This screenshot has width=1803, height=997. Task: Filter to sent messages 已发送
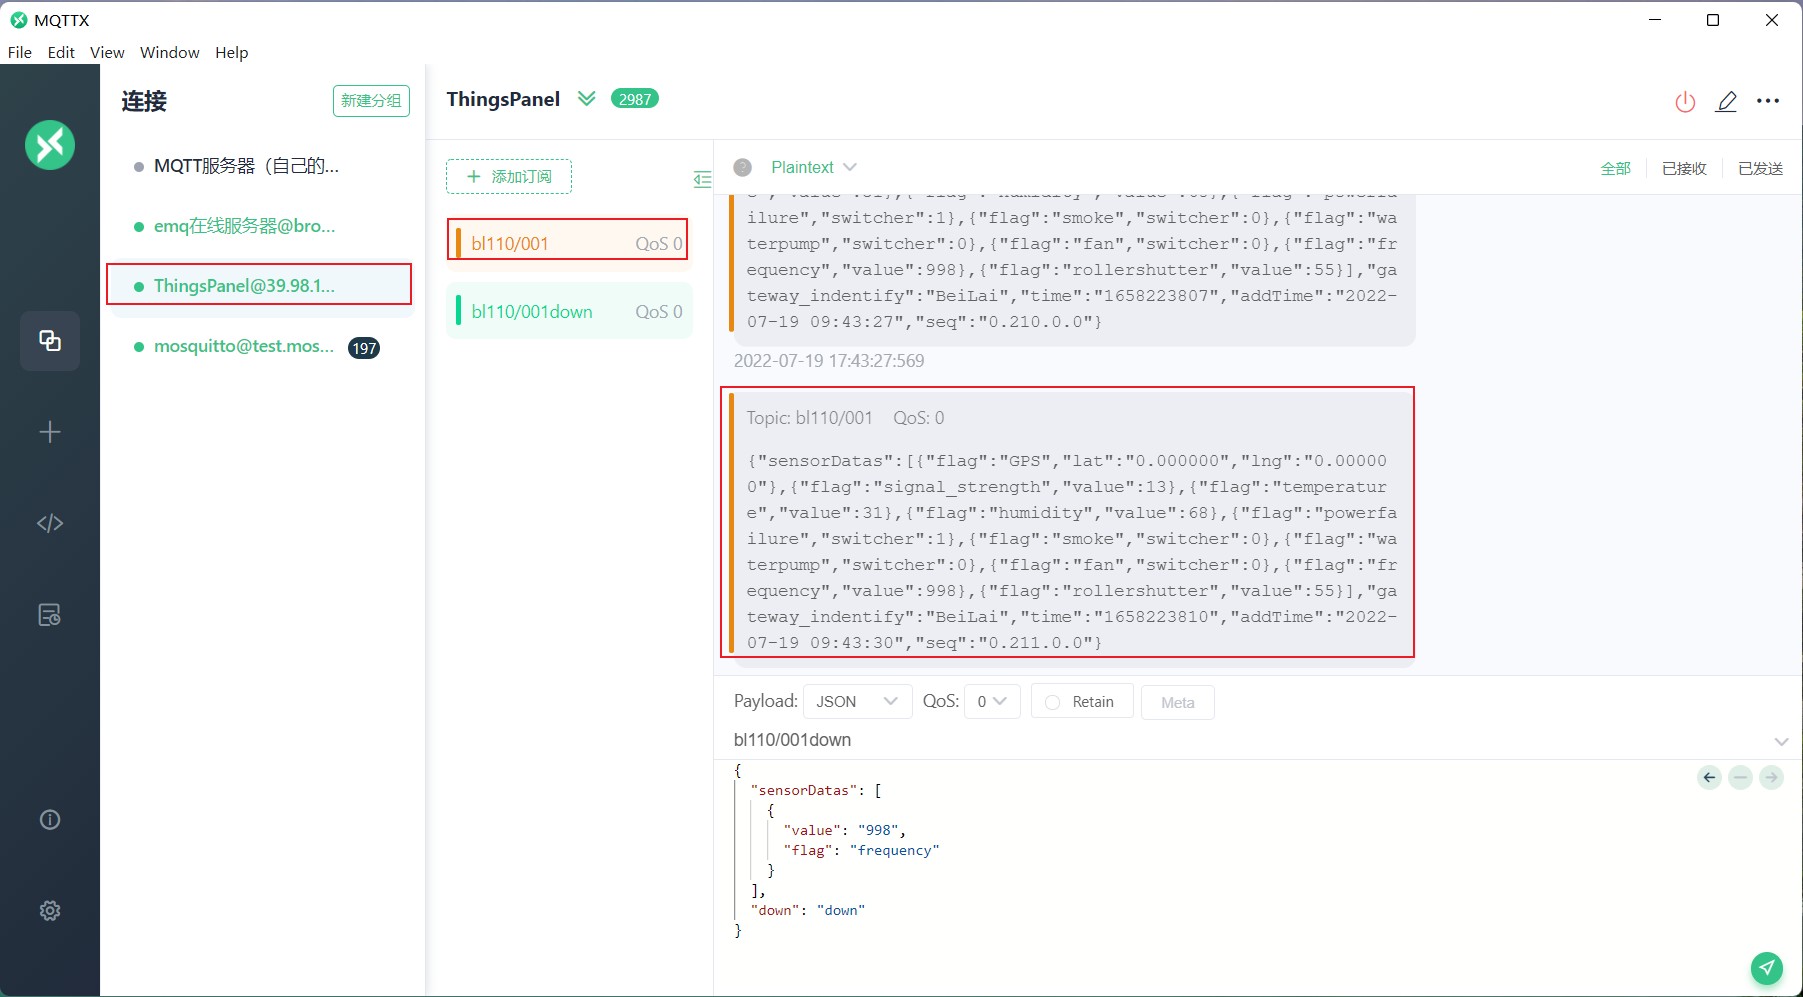[1760, 168]
